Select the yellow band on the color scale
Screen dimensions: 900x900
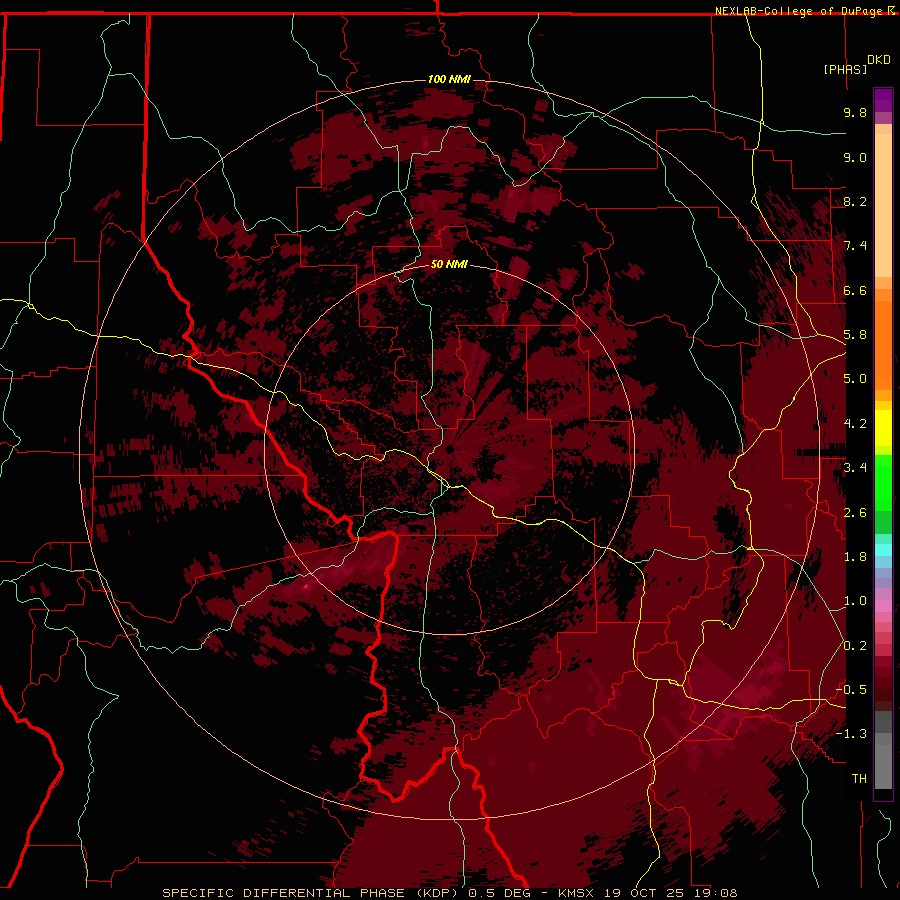tap(883, 428)
